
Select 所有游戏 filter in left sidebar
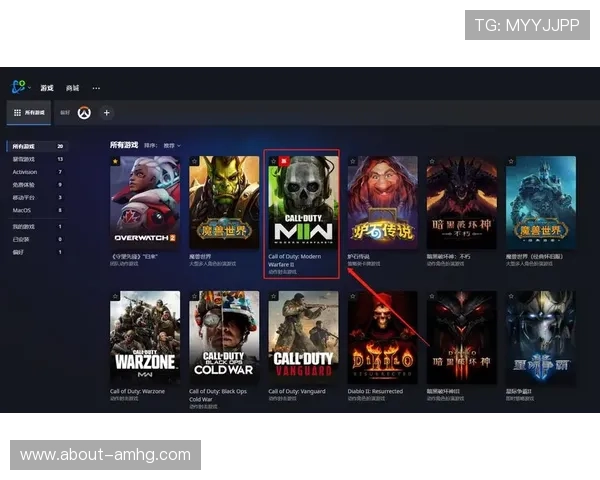(x=23, y=146)
